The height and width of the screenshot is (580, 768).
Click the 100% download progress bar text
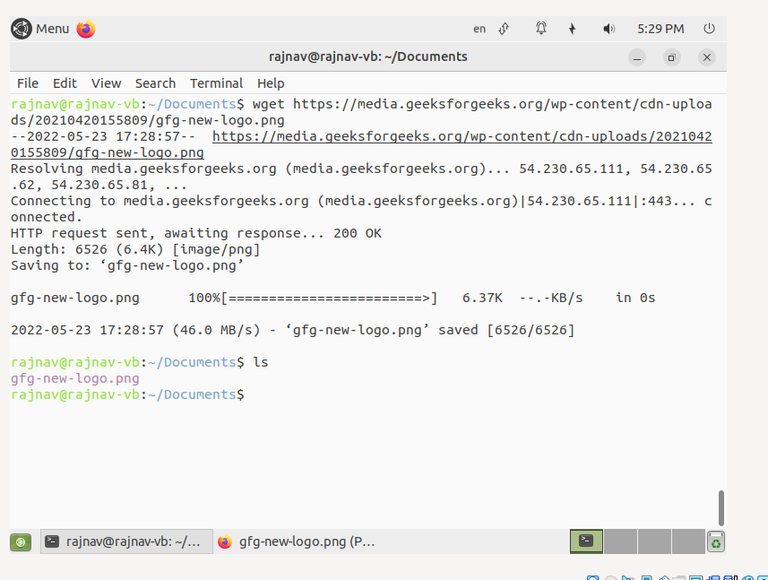pyautogui.click(x=312, y=298)
